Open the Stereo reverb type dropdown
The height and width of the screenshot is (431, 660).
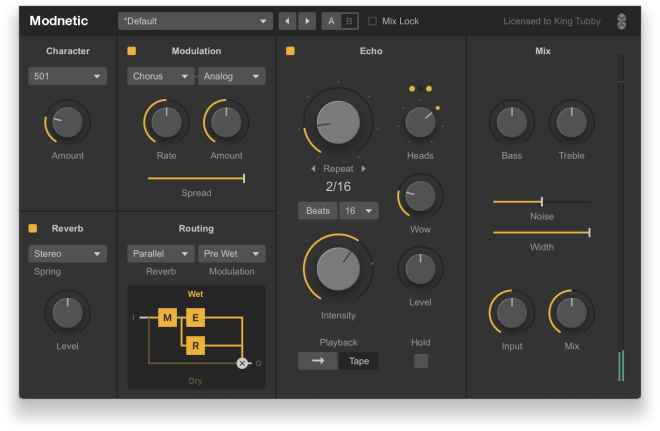pyautogui.click(x=67, y=254)
